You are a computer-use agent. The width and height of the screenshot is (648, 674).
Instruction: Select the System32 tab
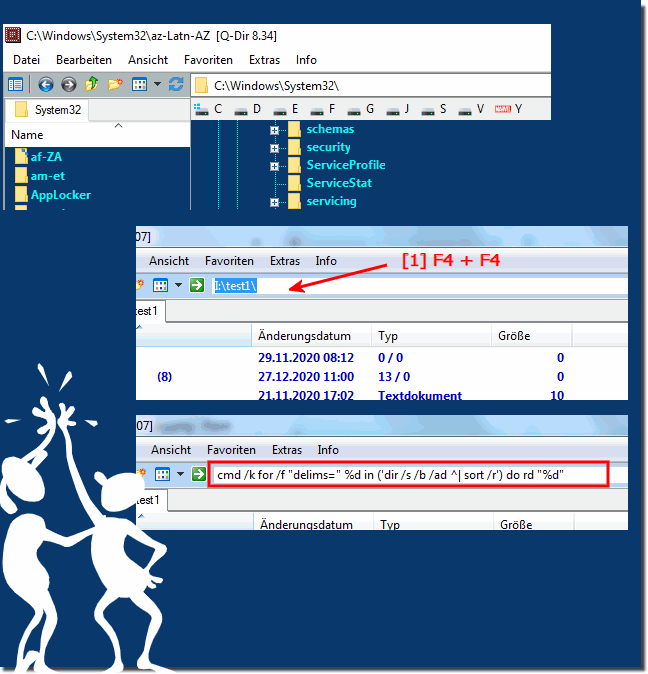[x=48, y=110]
